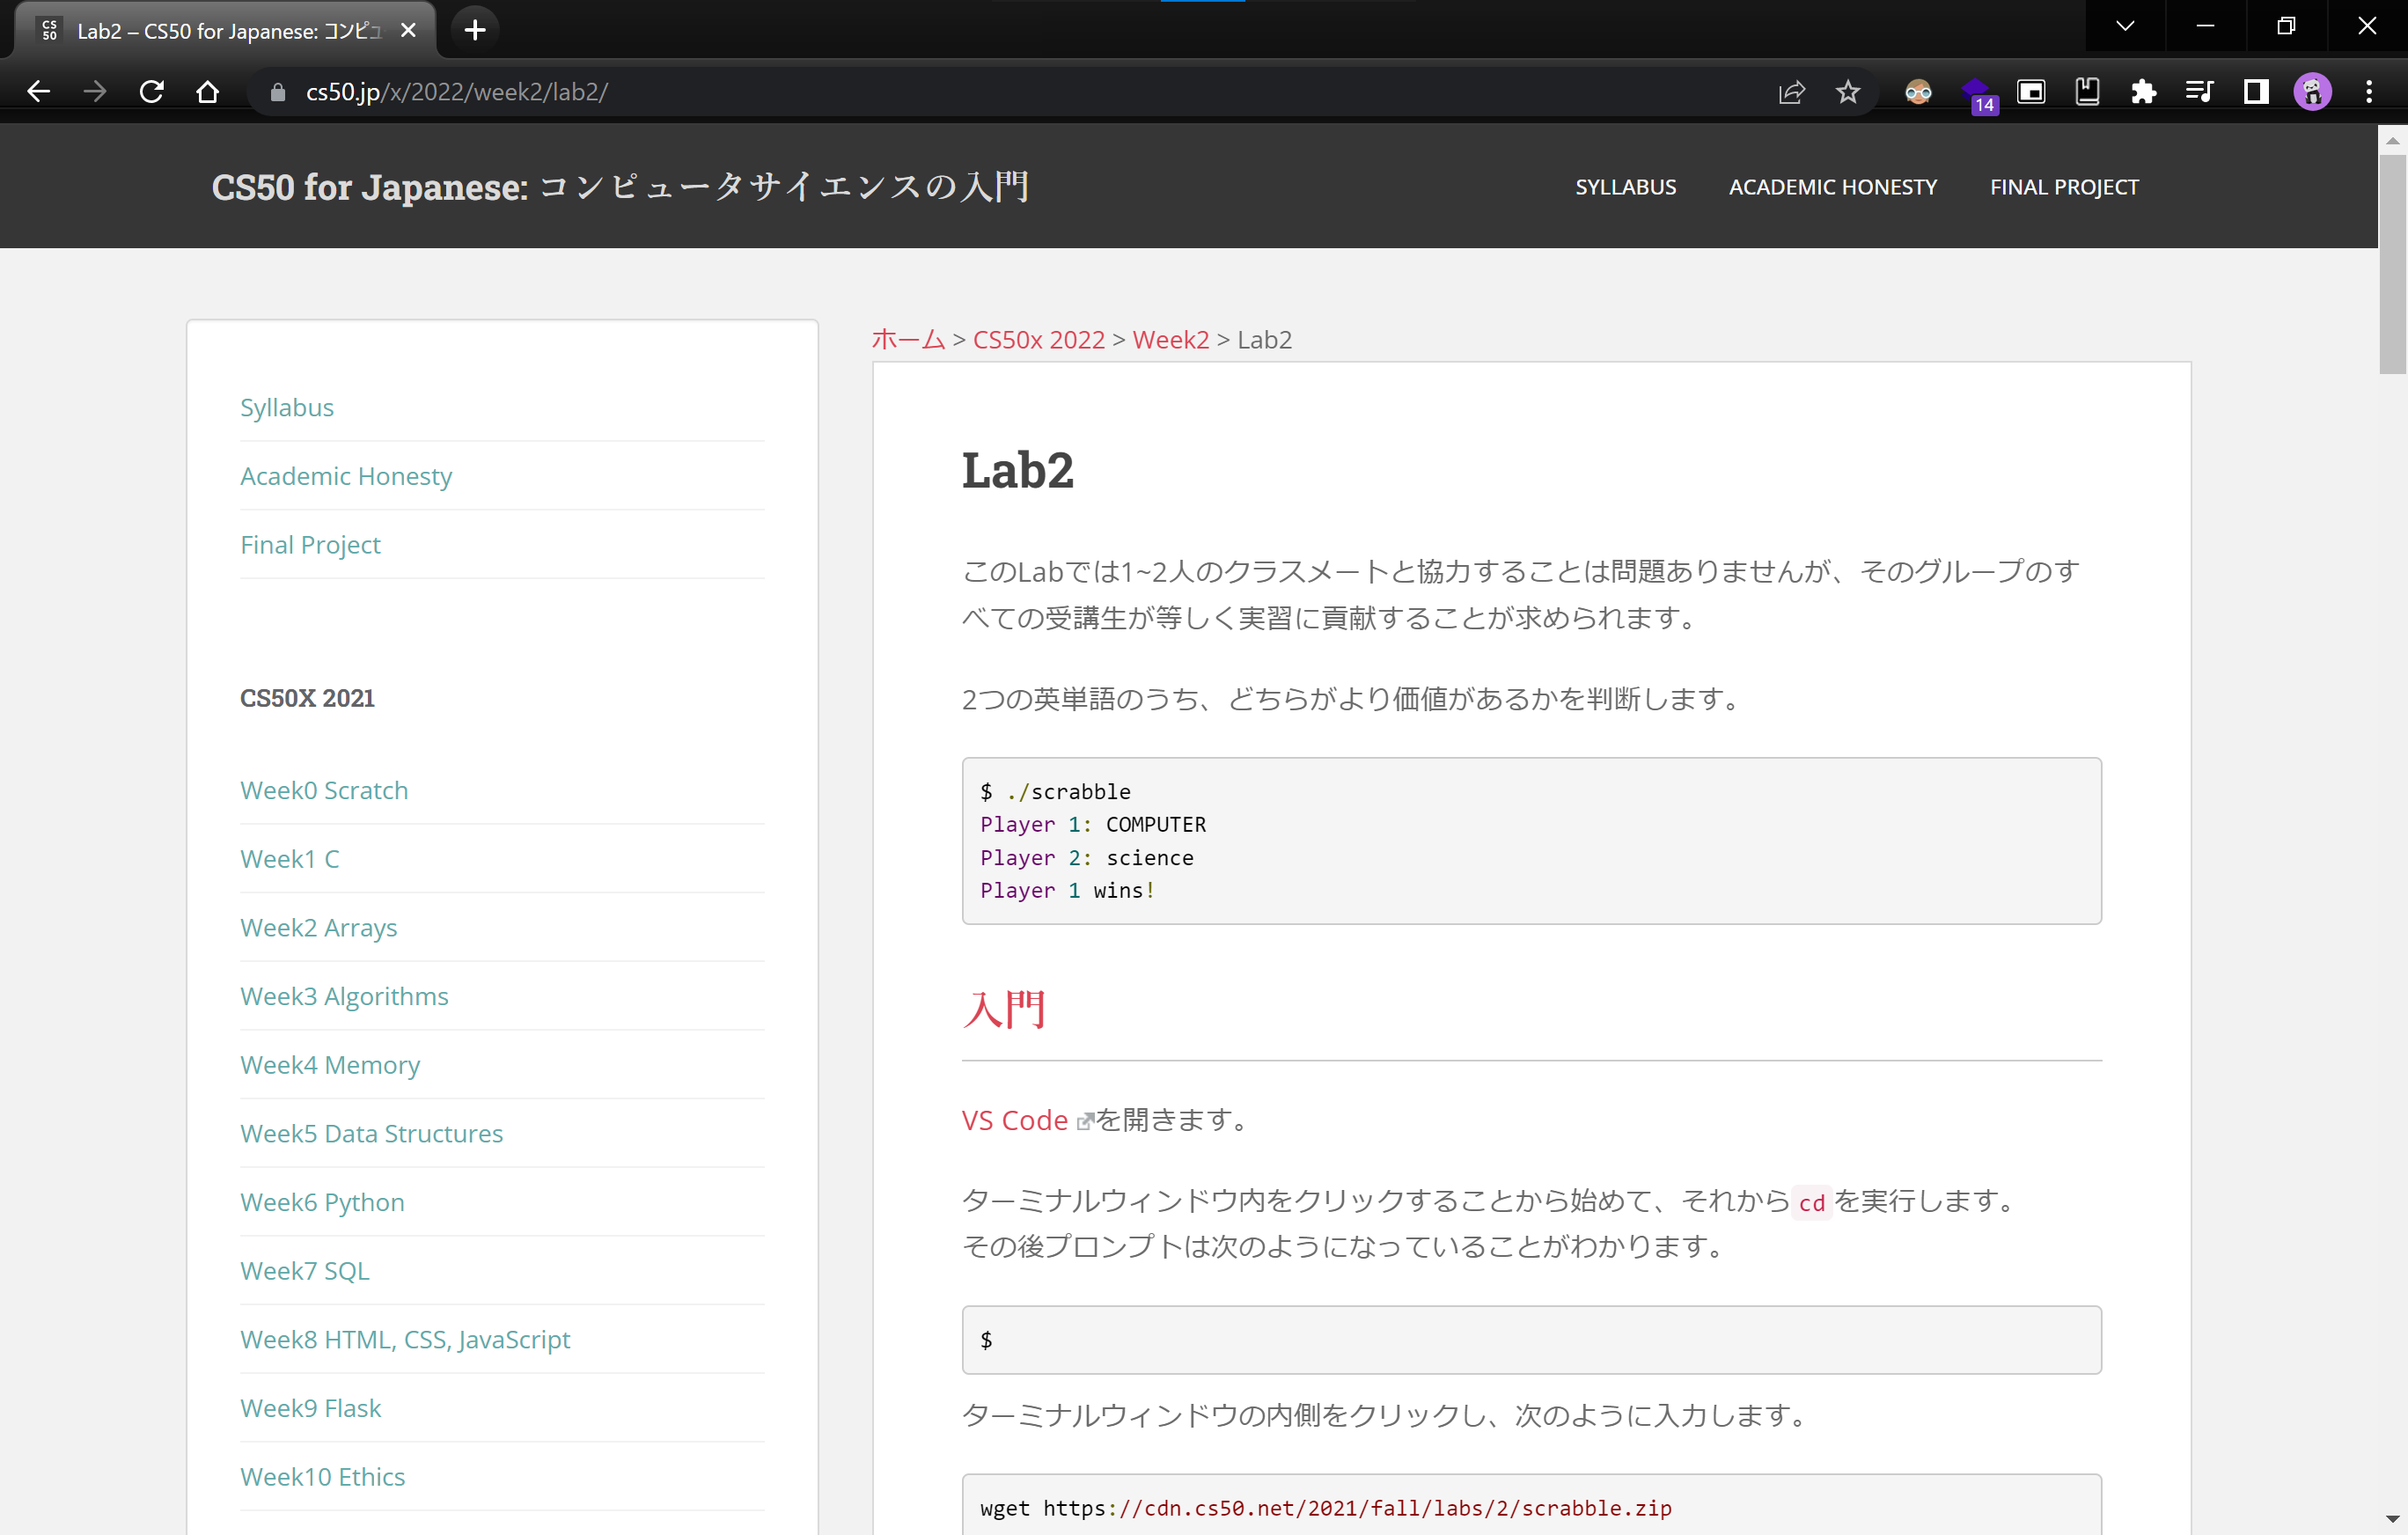
Task: Go to browser home page
Action: [207, 92]
